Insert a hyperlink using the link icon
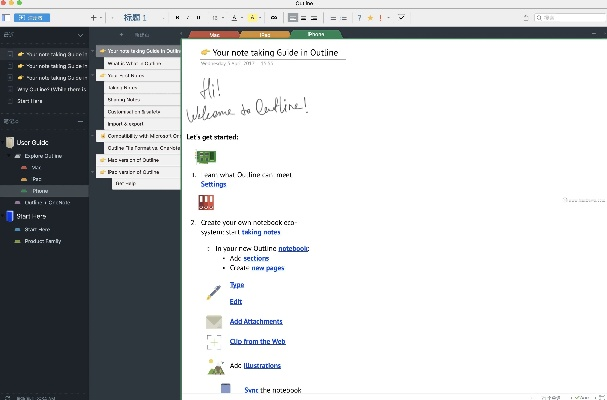The width and height of the screenshot is (607, 400). [274, 18]
